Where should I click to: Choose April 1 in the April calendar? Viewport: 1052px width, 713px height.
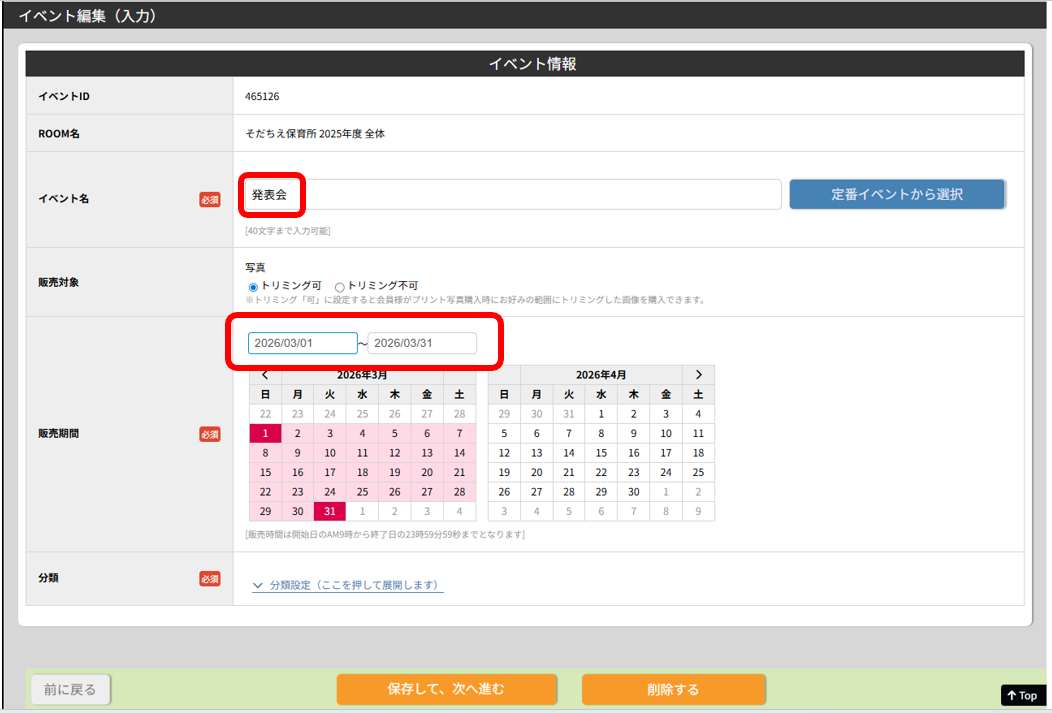click(601, 414)
